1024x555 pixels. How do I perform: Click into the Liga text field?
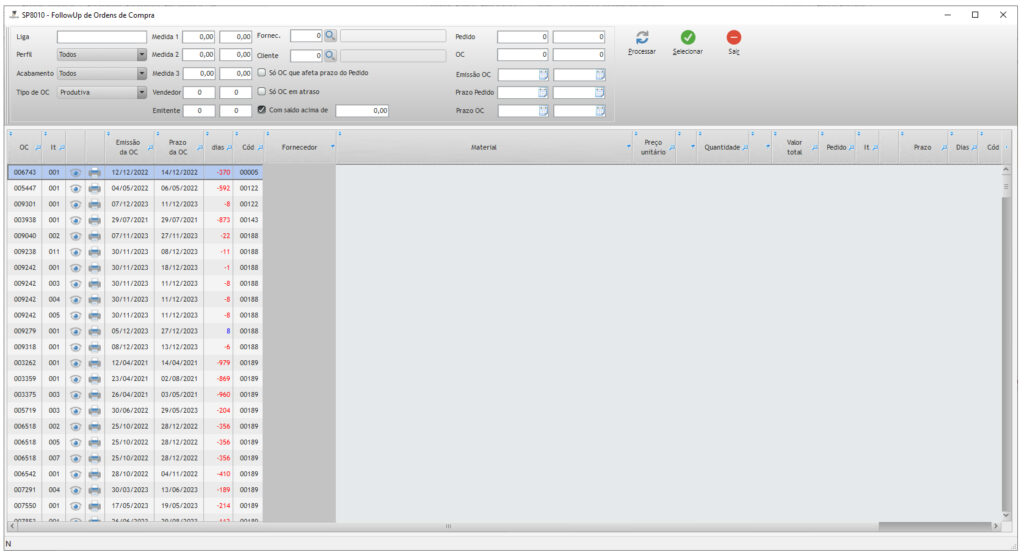click(x=101, y=36)
